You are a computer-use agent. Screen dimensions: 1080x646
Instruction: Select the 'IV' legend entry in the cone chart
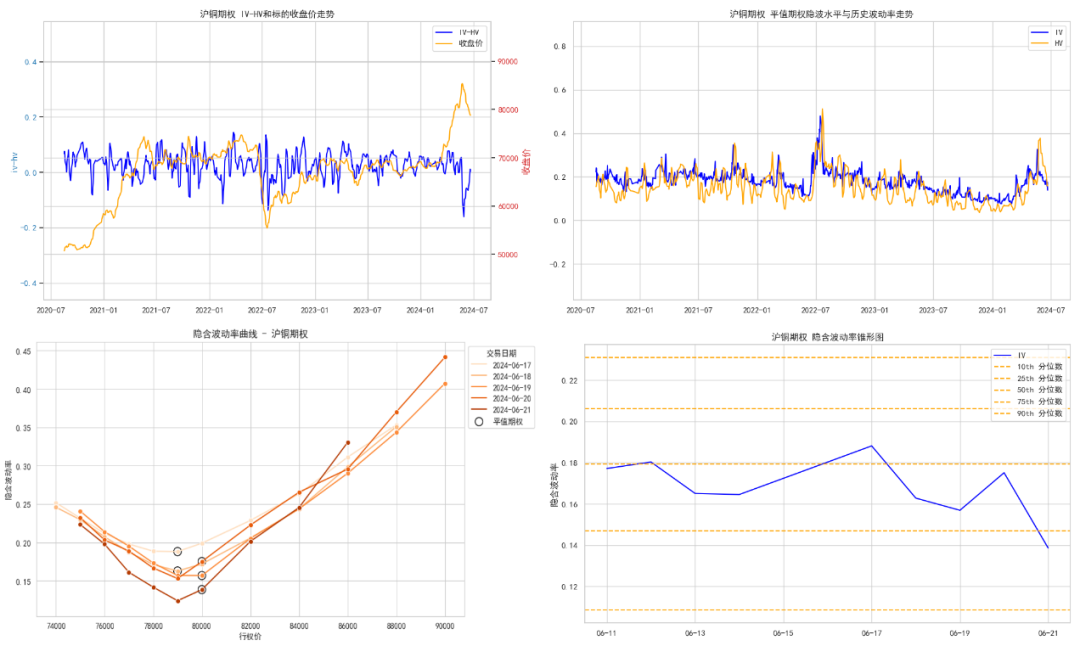[1011, 356]
